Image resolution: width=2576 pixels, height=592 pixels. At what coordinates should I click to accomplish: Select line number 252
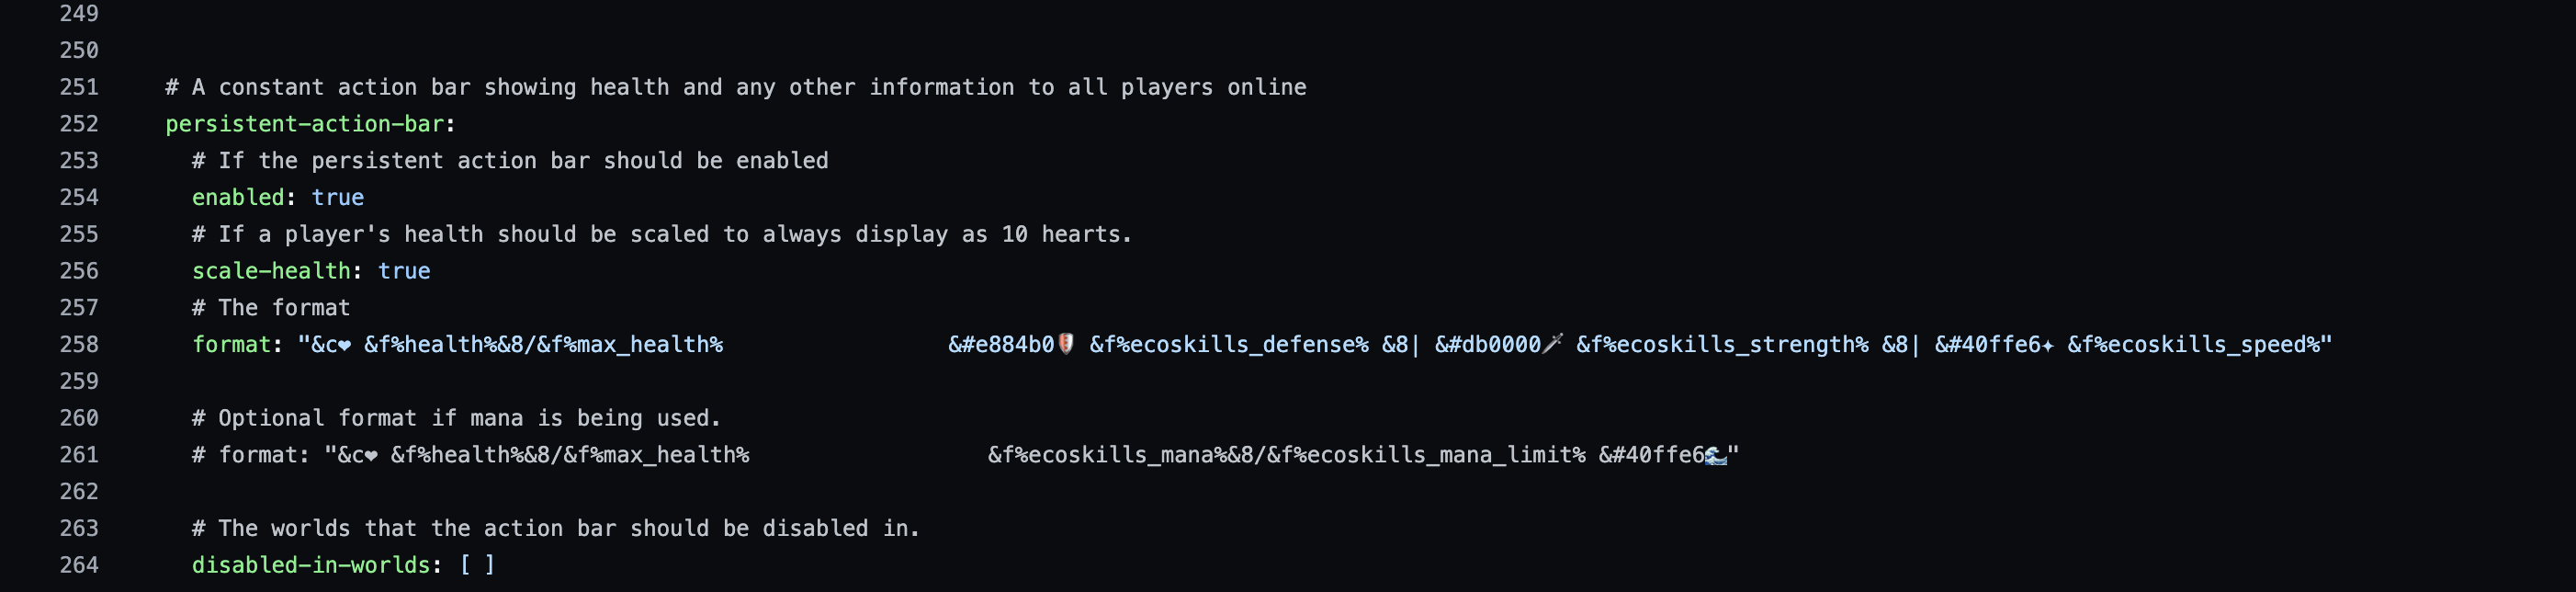coord(79,124)
